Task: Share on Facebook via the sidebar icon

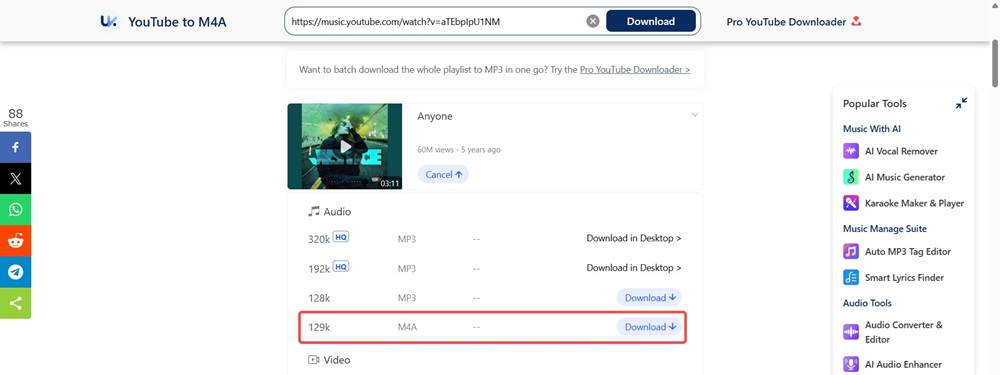Action: 15,147
